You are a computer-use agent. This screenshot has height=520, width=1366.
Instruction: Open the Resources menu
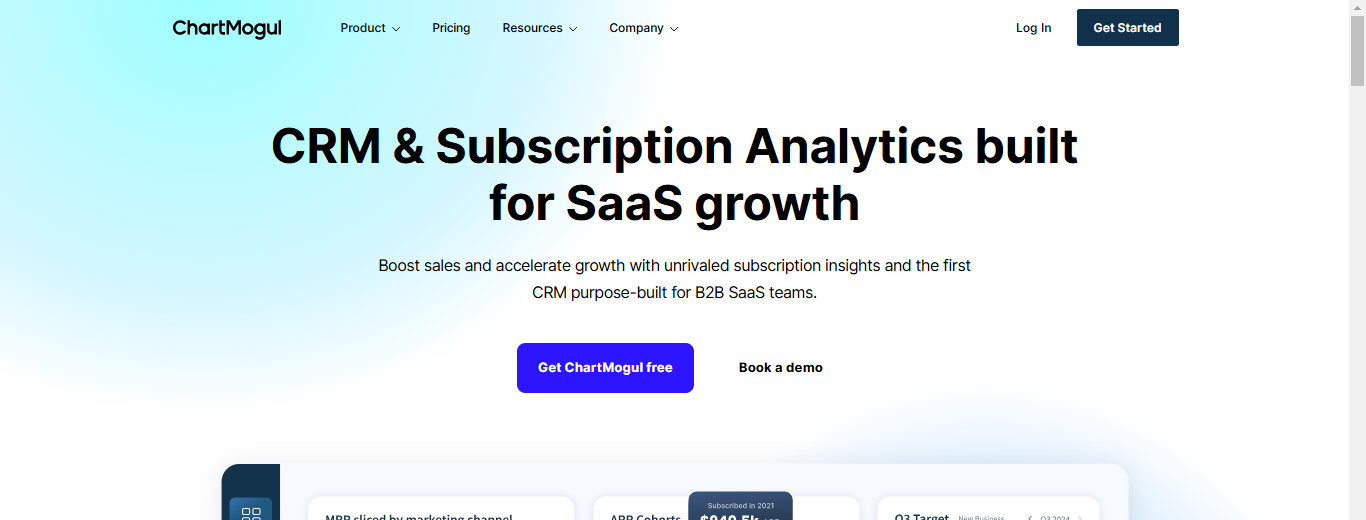[x=532, y=28]
